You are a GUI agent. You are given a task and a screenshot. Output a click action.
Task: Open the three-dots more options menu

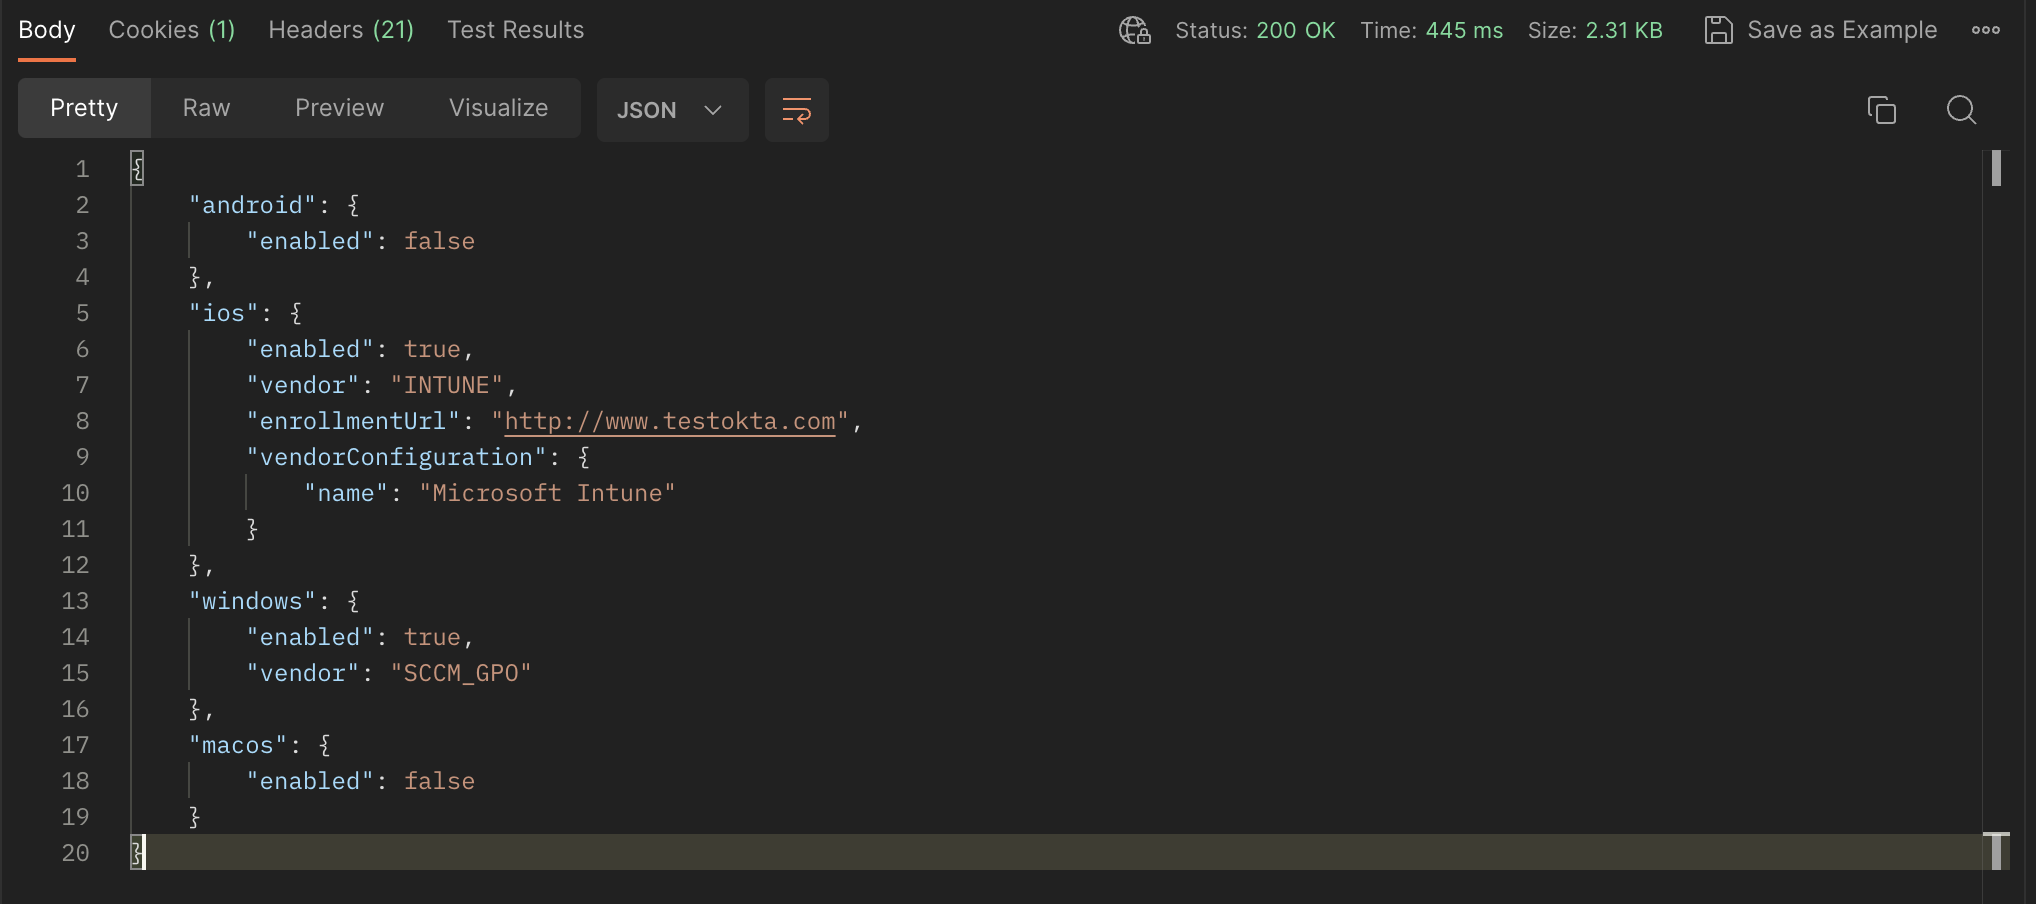1985,30
